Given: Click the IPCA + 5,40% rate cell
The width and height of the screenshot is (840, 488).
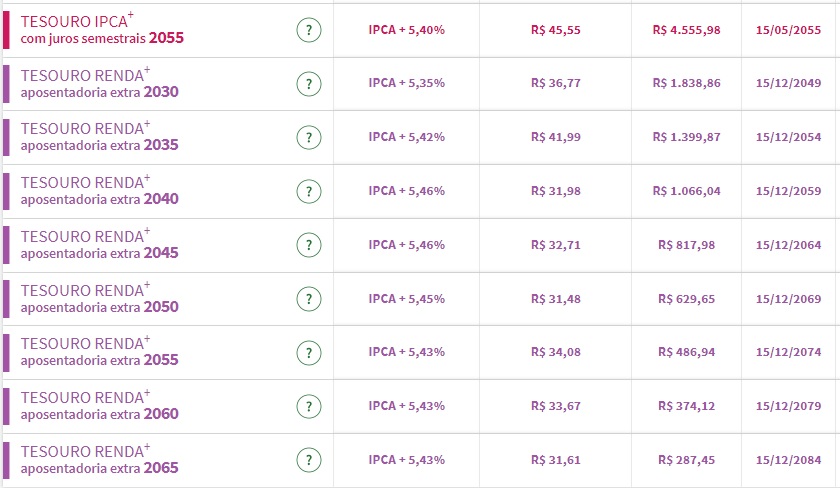Looking at the screenshot, I should point(407,30).
